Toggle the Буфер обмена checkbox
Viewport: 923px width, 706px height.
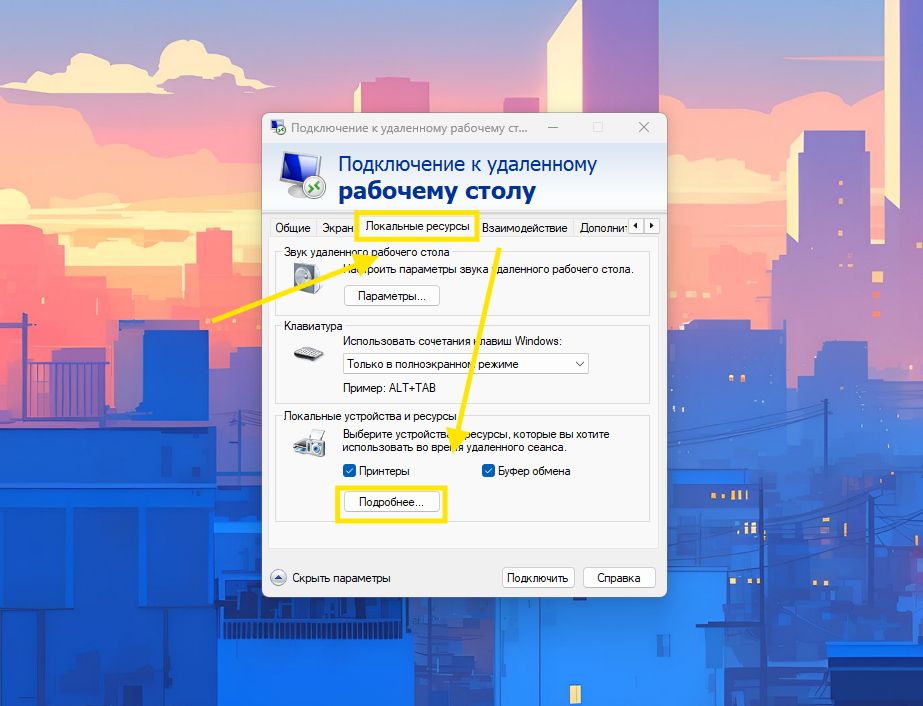pyautogui.click(x=488, y=471)
